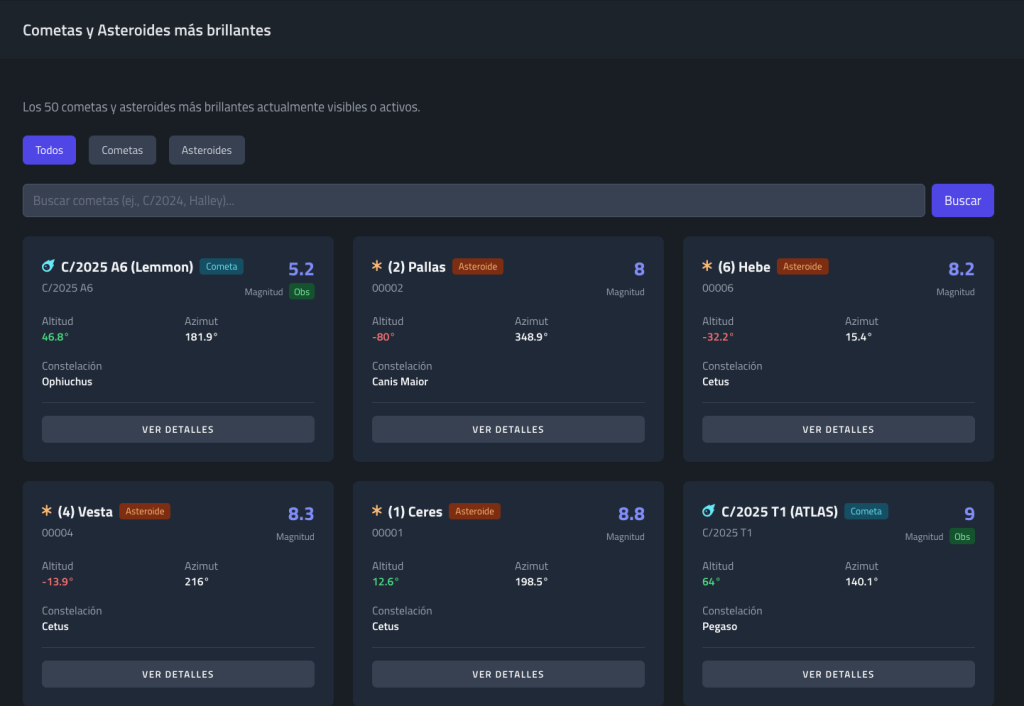The width and height of the screenshot is (1024, 706).
Task: Show details for (6) Hebe
Action: (838, 429)
